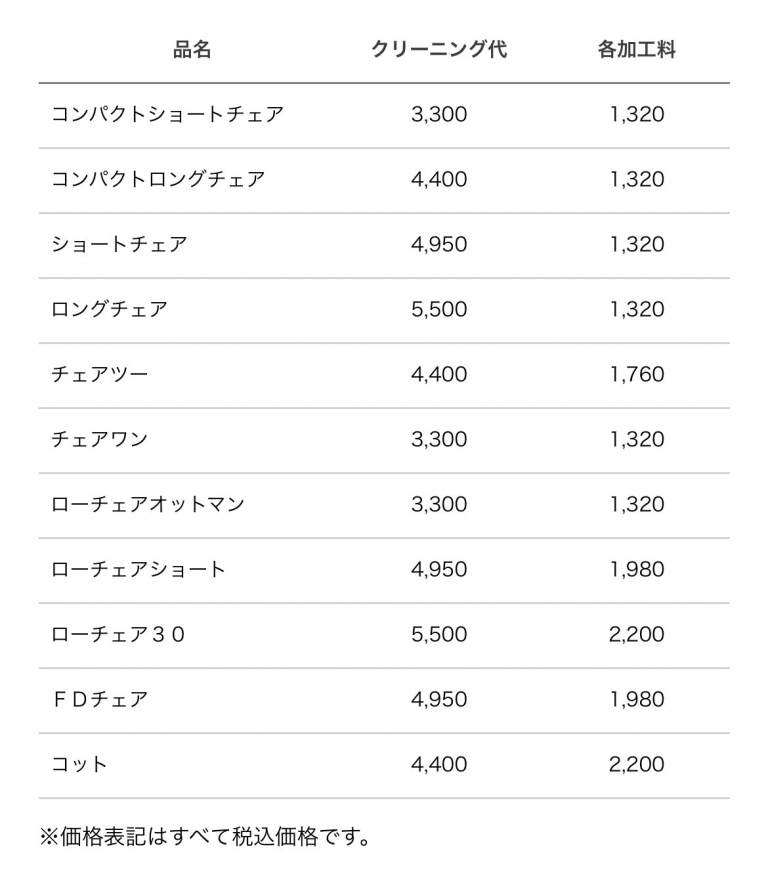Select the 2,200 processing fee for コット
This screenshot has width=768, height=874.
[x=637, y=764]
